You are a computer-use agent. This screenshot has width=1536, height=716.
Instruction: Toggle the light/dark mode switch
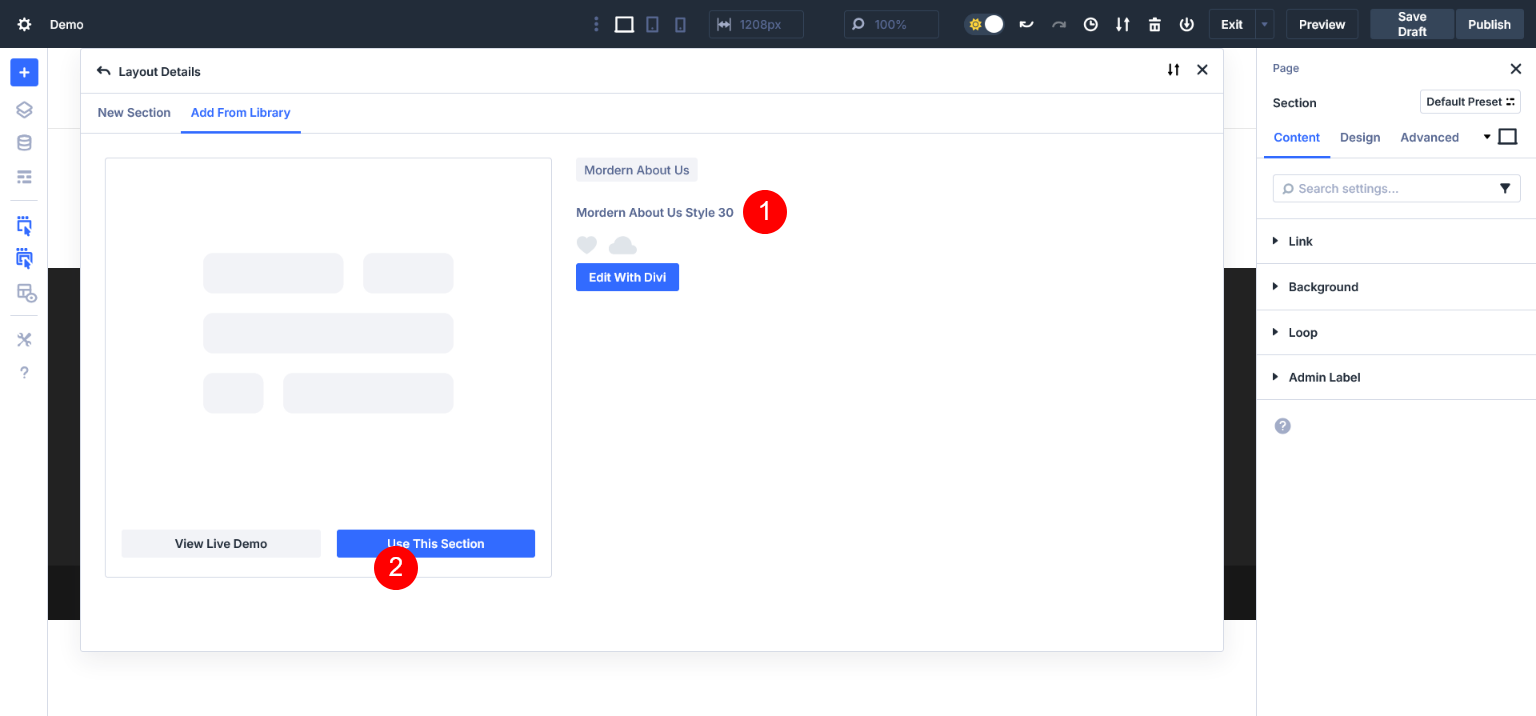(x=984, y=24)
